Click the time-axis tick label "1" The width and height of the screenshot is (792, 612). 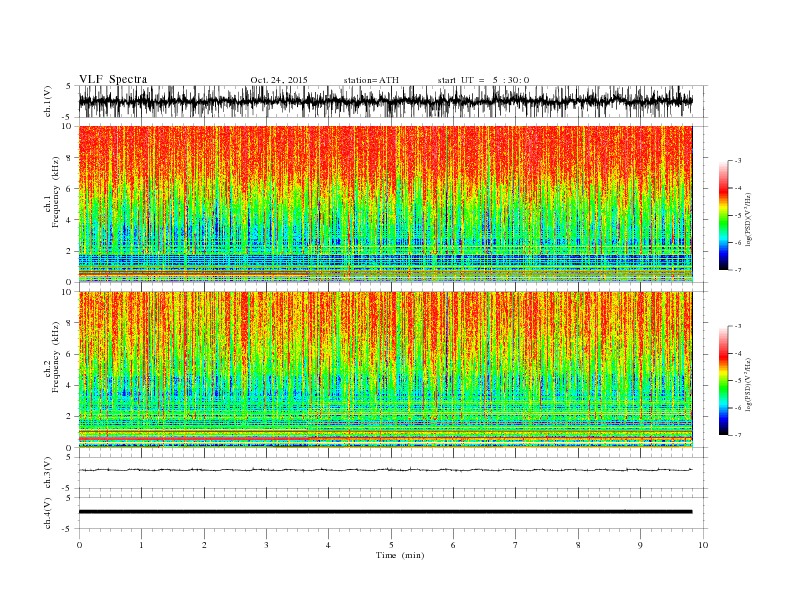coord(141,545)
